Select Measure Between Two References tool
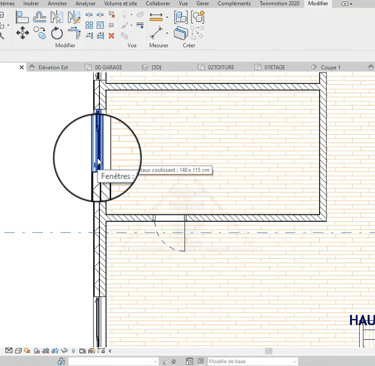Screen dimensions: 375x366 156,17
